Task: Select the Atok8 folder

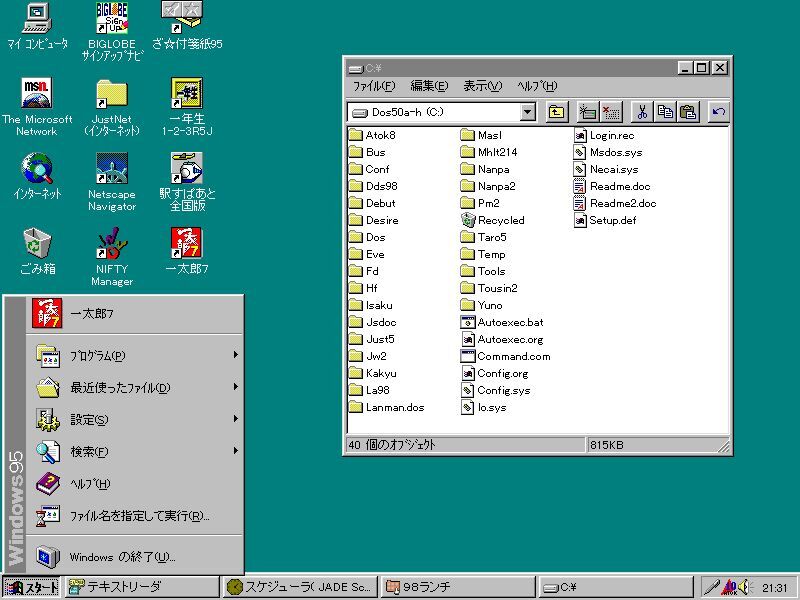Action: tap(372, 135)
